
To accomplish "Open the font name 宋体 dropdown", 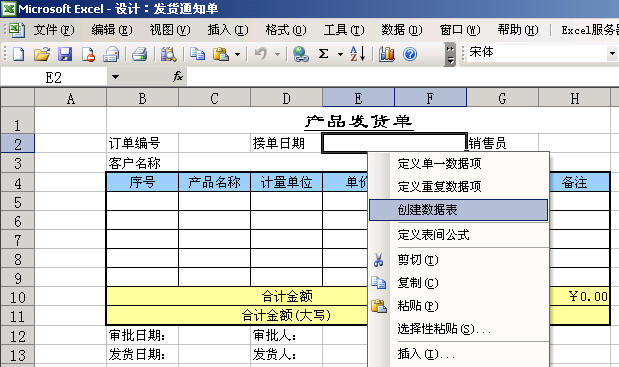I will coord(612,53).
